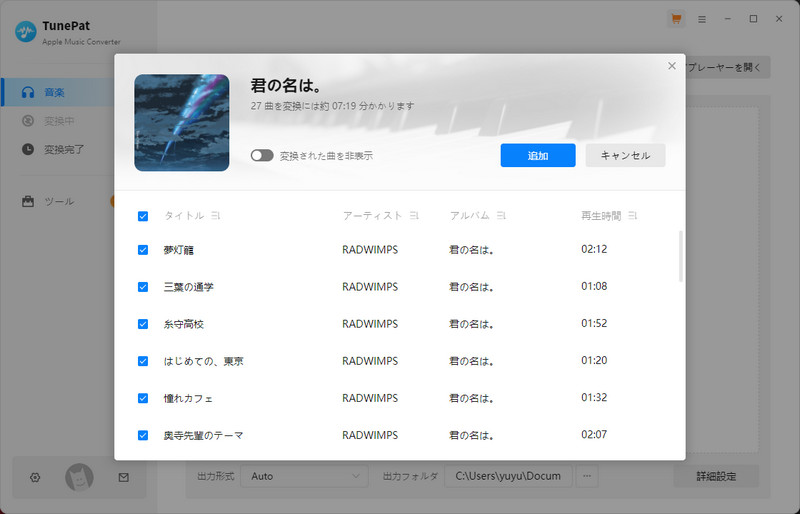Screen dimensions: 800x514
Task: Click the キャンセル button
Action: click(x=625, y=155)
